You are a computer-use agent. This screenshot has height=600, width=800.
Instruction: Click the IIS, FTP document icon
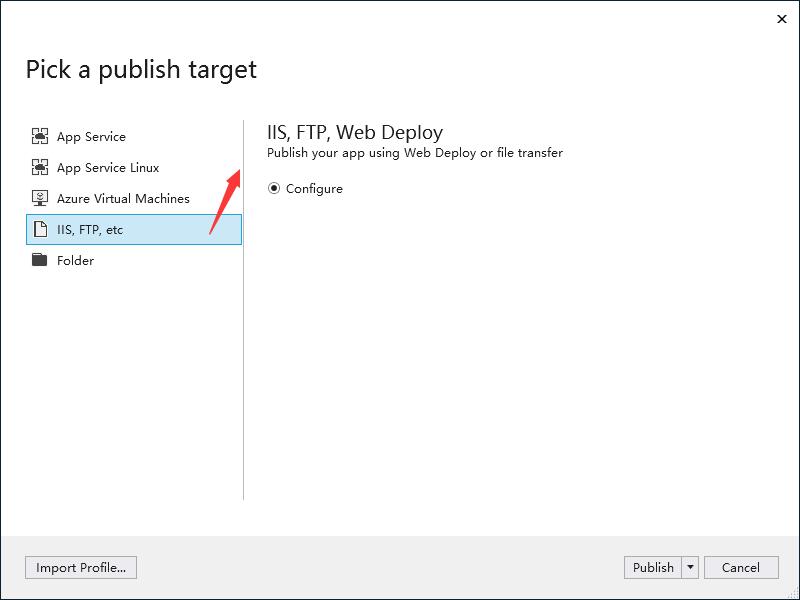[x=40, y=229]
